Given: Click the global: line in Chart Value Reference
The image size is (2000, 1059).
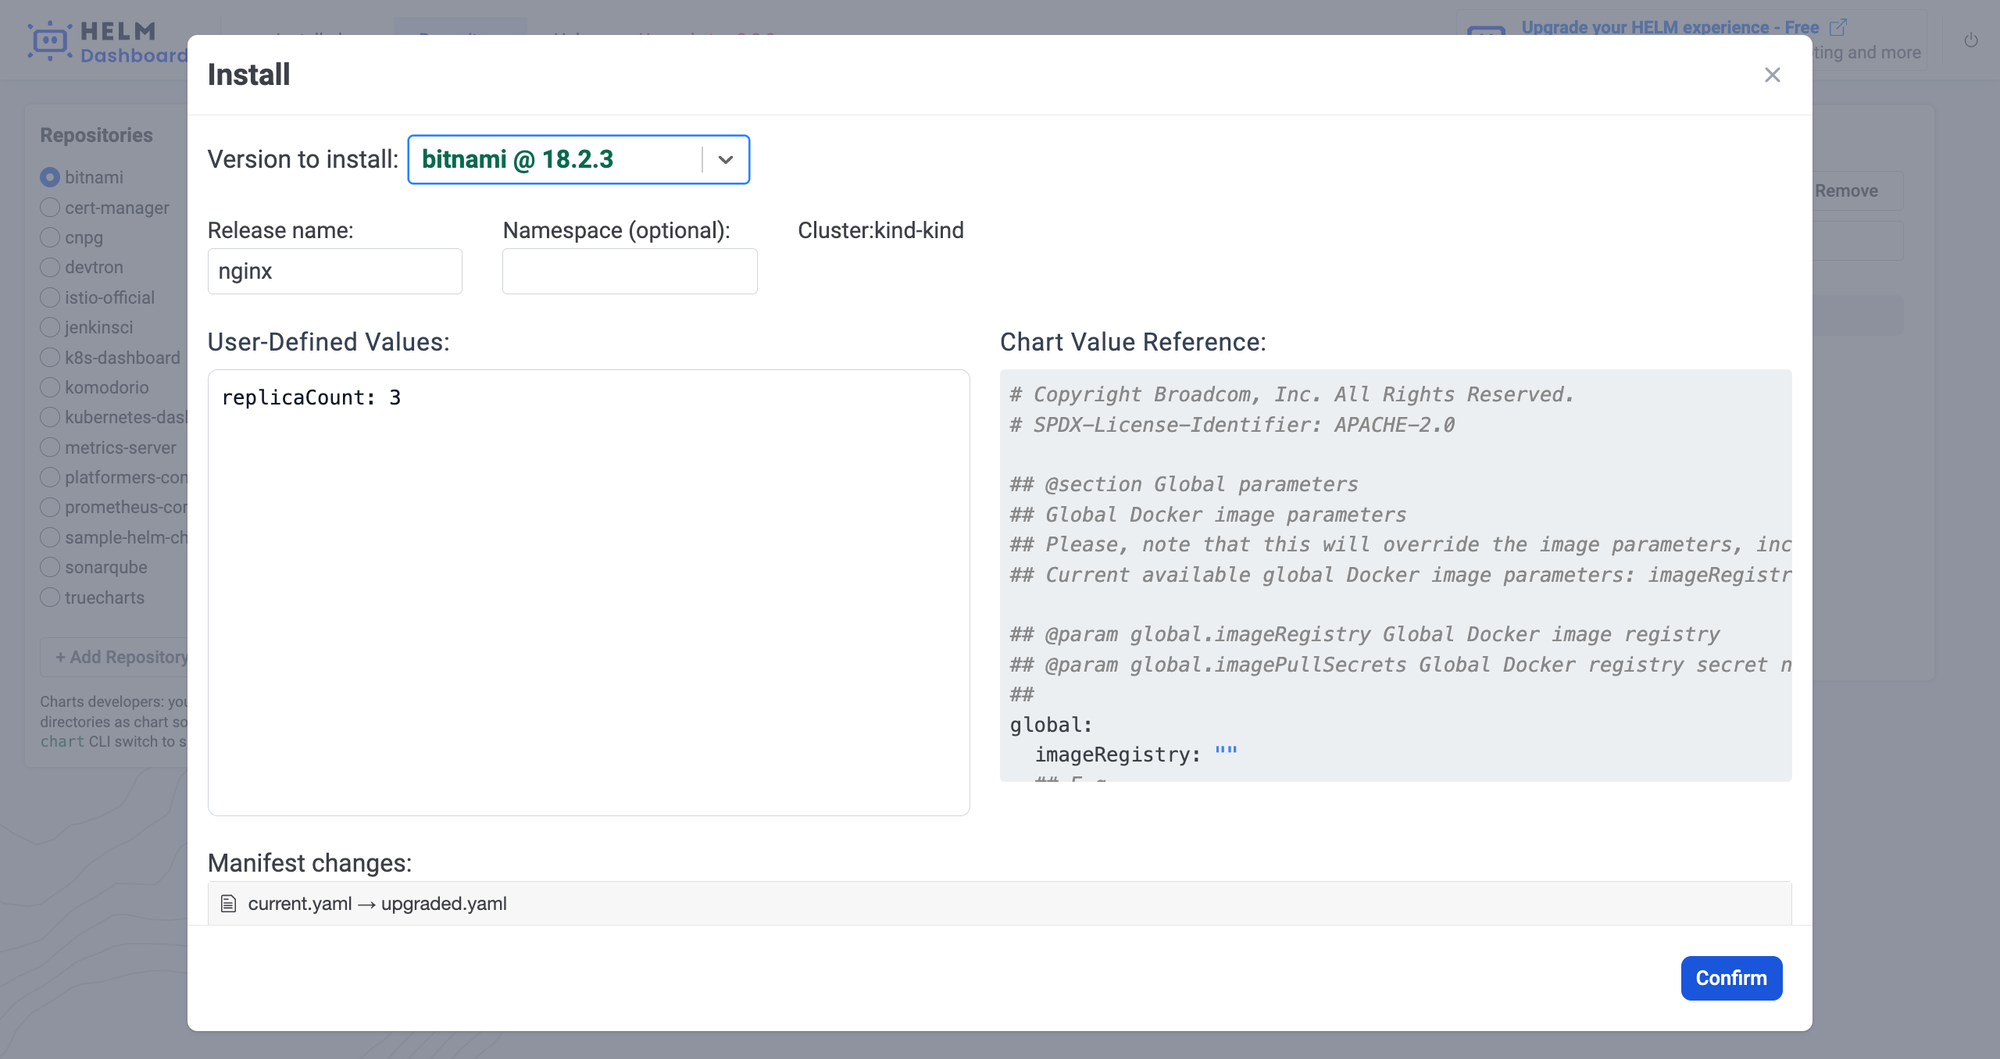Looking at the screenshot, I should [1051, 725].
